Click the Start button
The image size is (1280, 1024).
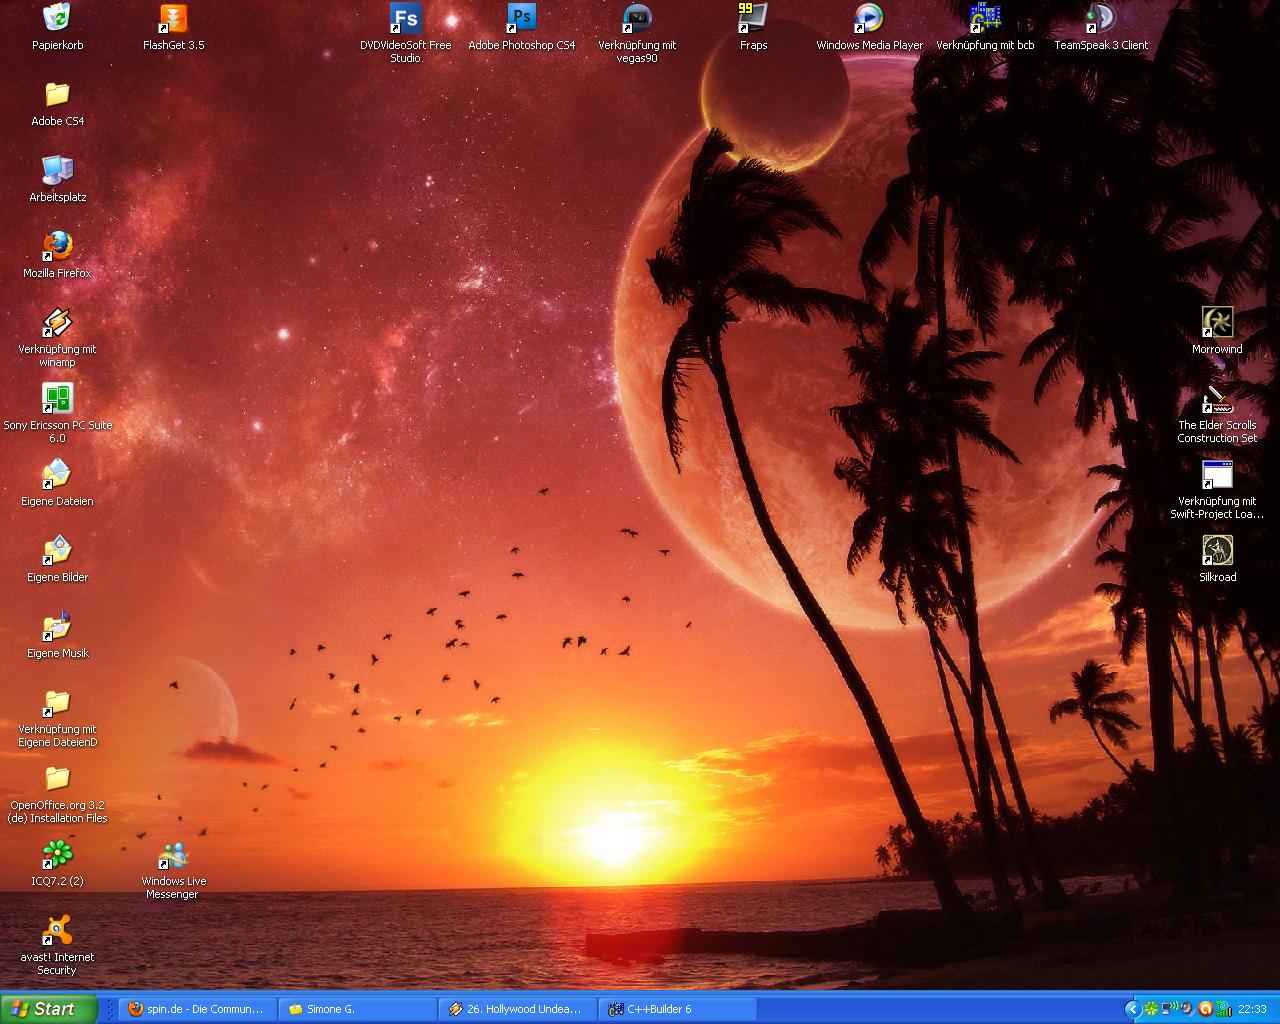48,1009
